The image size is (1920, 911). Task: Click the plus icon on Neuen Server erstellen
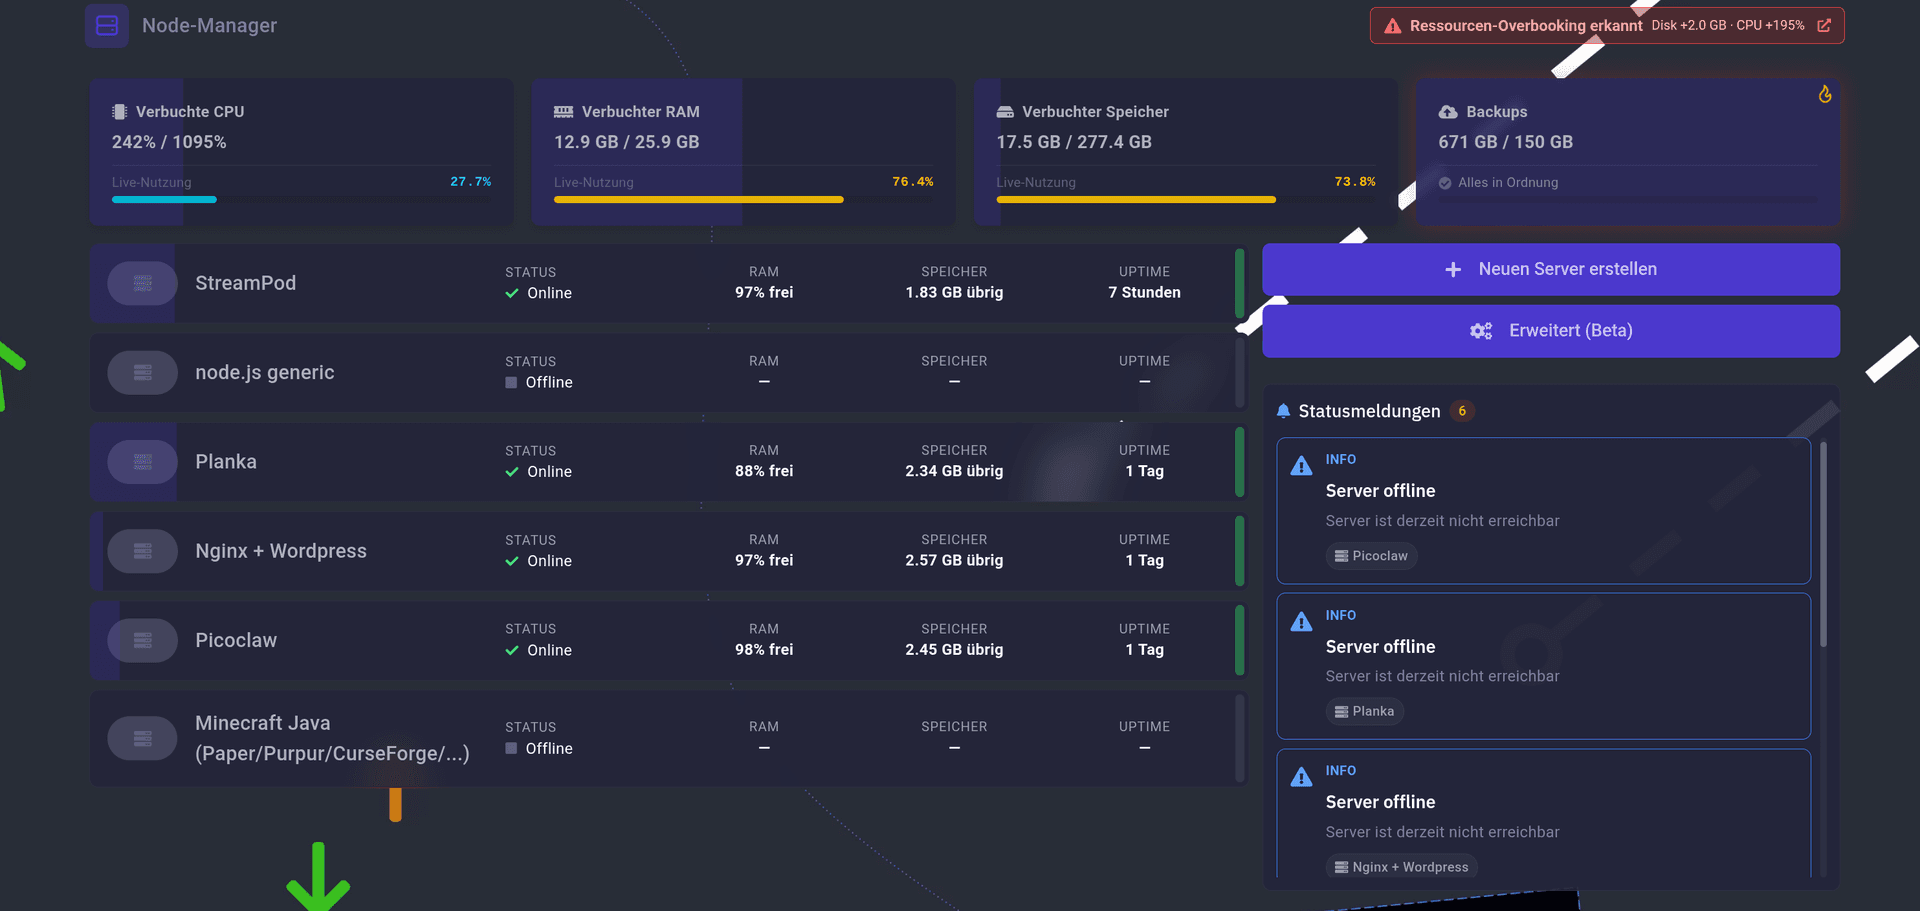[1453, 270]
